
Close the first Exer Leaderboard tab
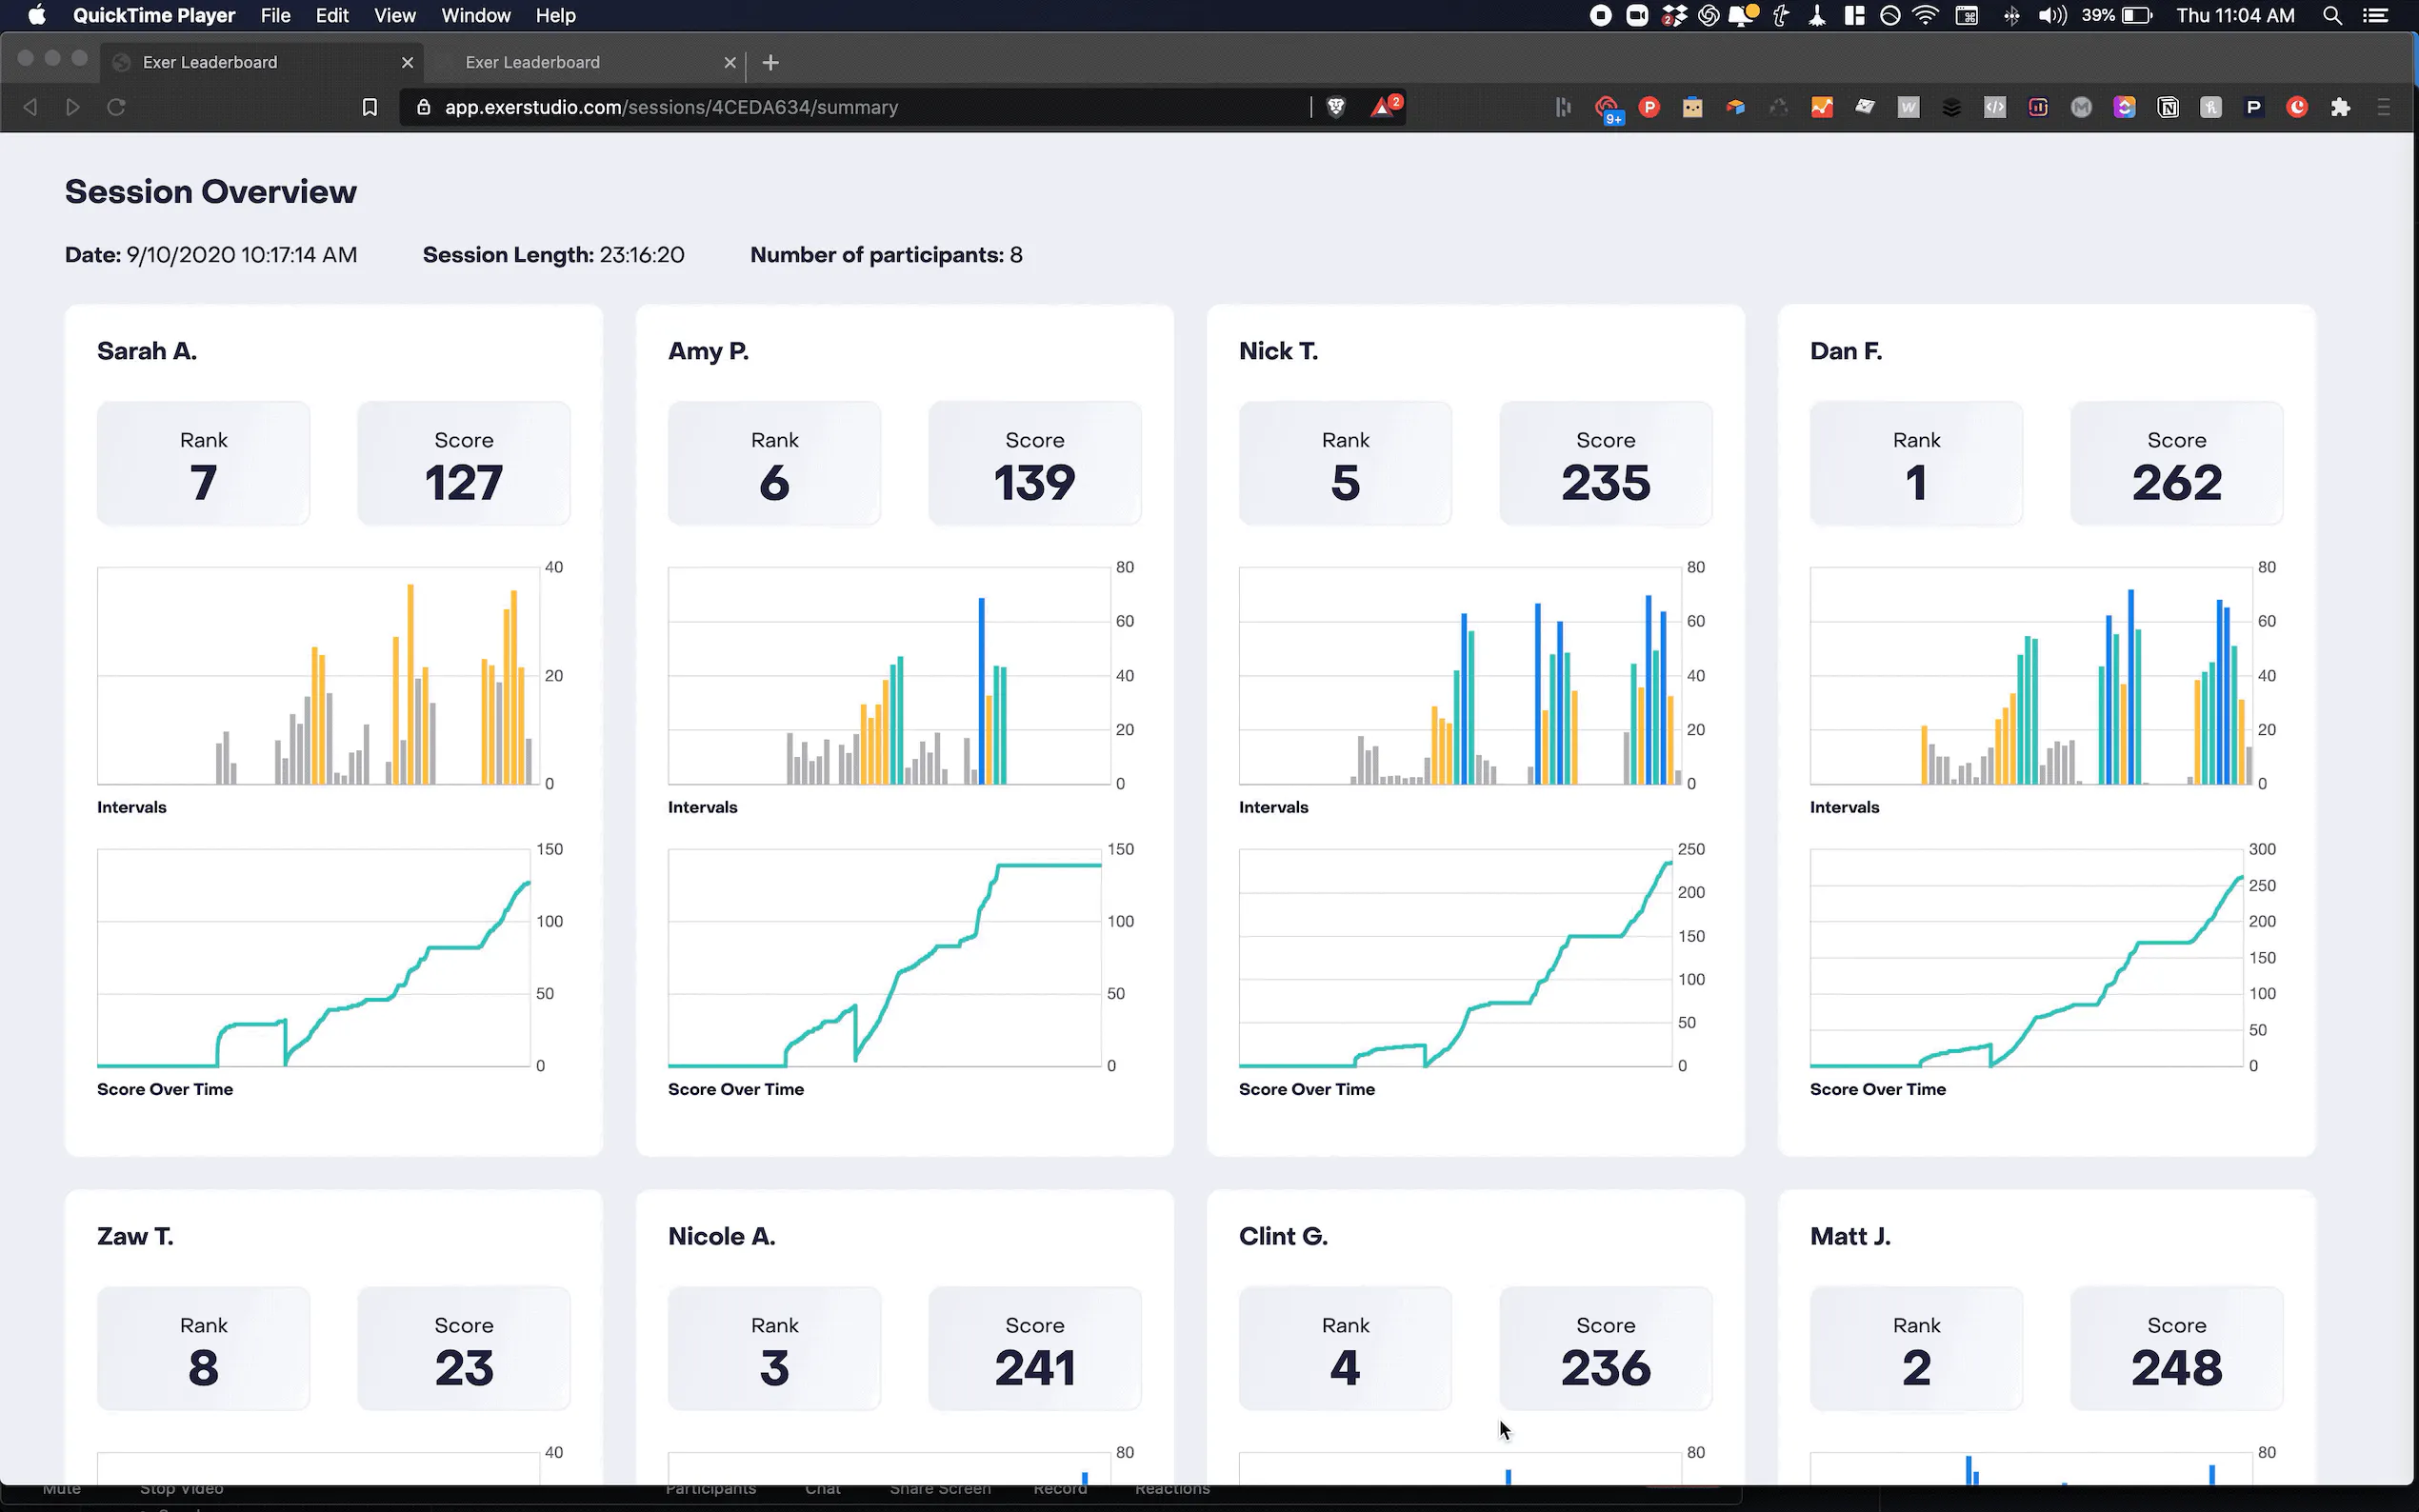point(407,62)
